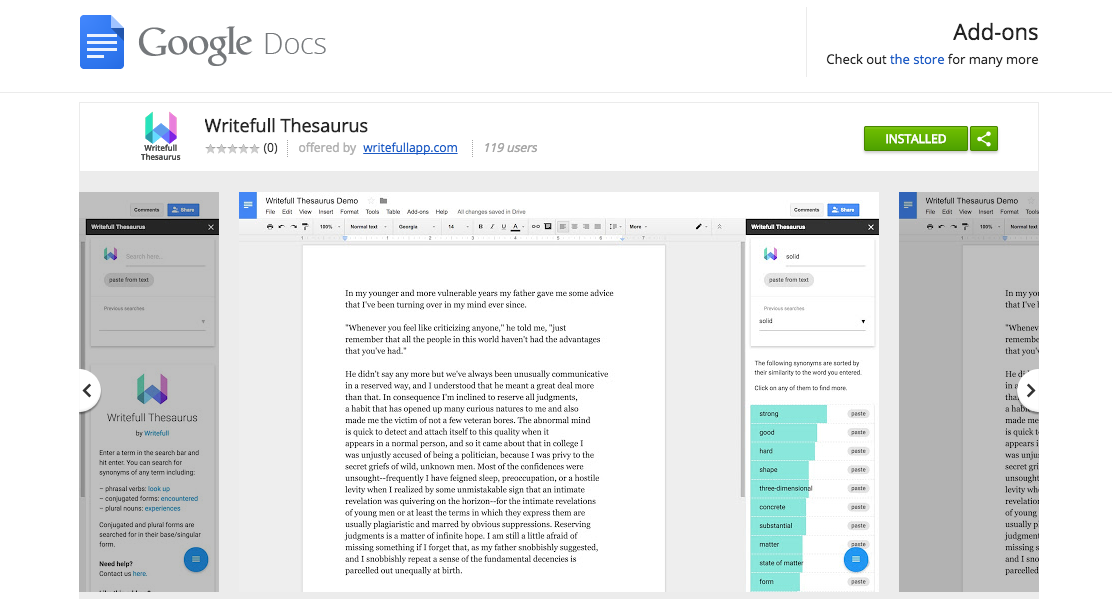Show the next screenshot with right arrow
The width and height of the screenshot is (1112, 599).
pyautogui.click(x=1030, y=391)
